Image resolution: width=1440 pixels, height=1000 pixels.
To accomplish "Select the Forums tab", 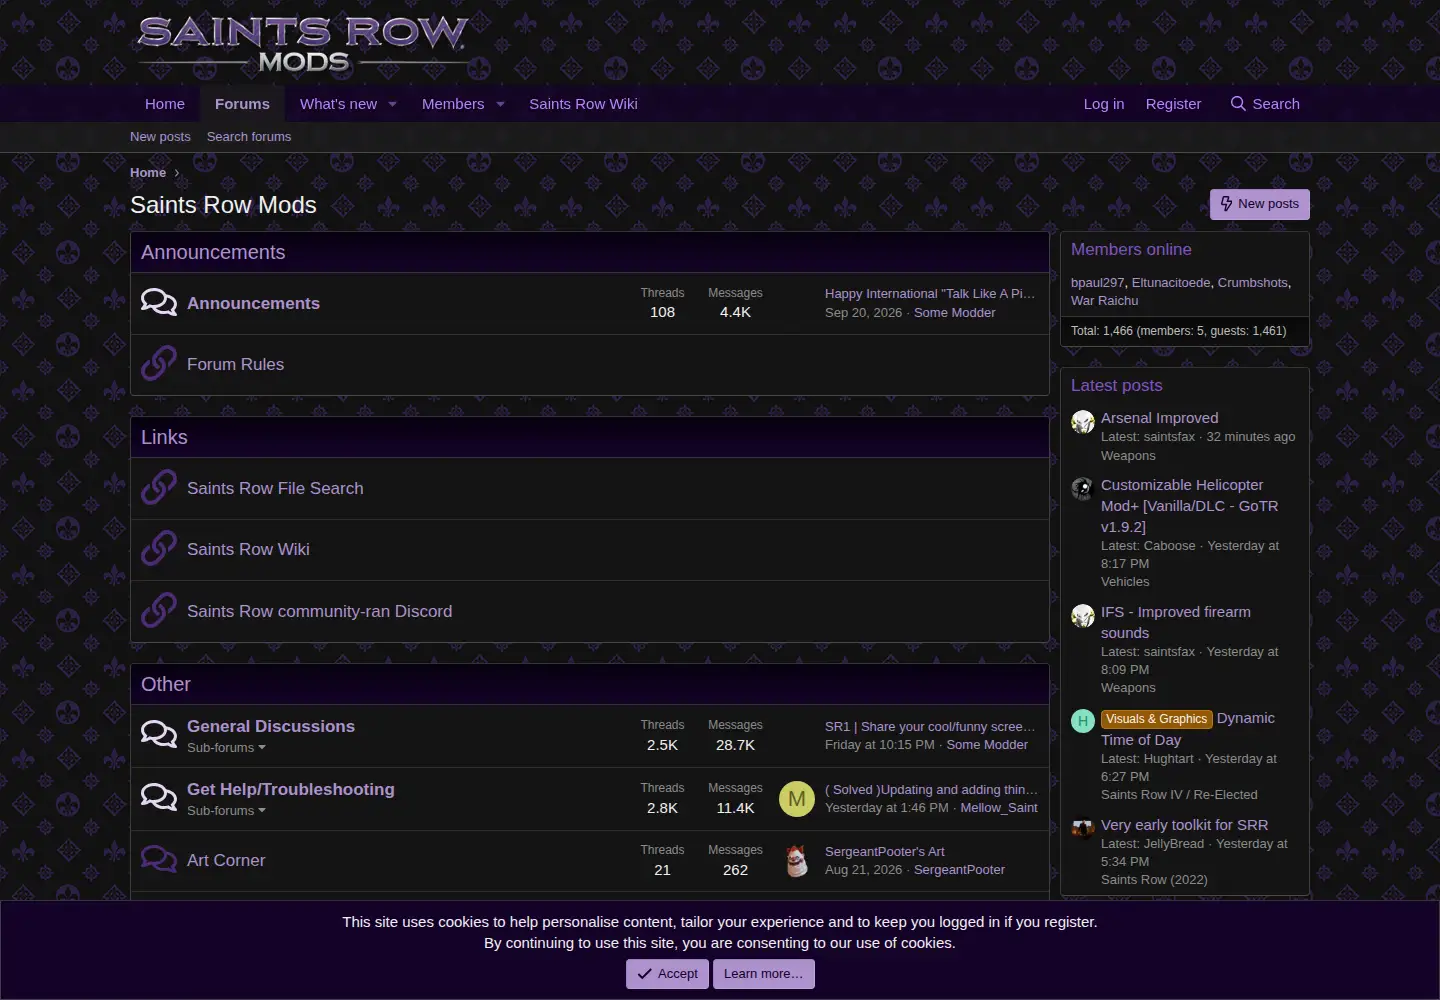I will (x=242, y=104).
